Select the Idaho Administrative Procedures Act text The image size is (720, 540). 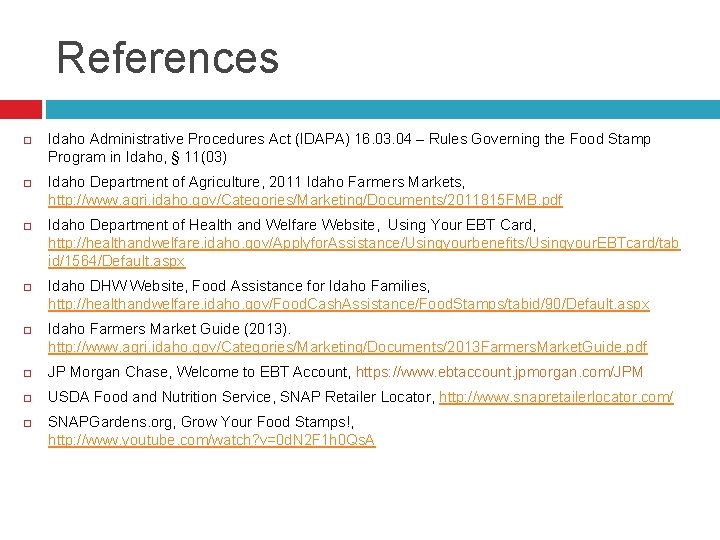point(169,139)
